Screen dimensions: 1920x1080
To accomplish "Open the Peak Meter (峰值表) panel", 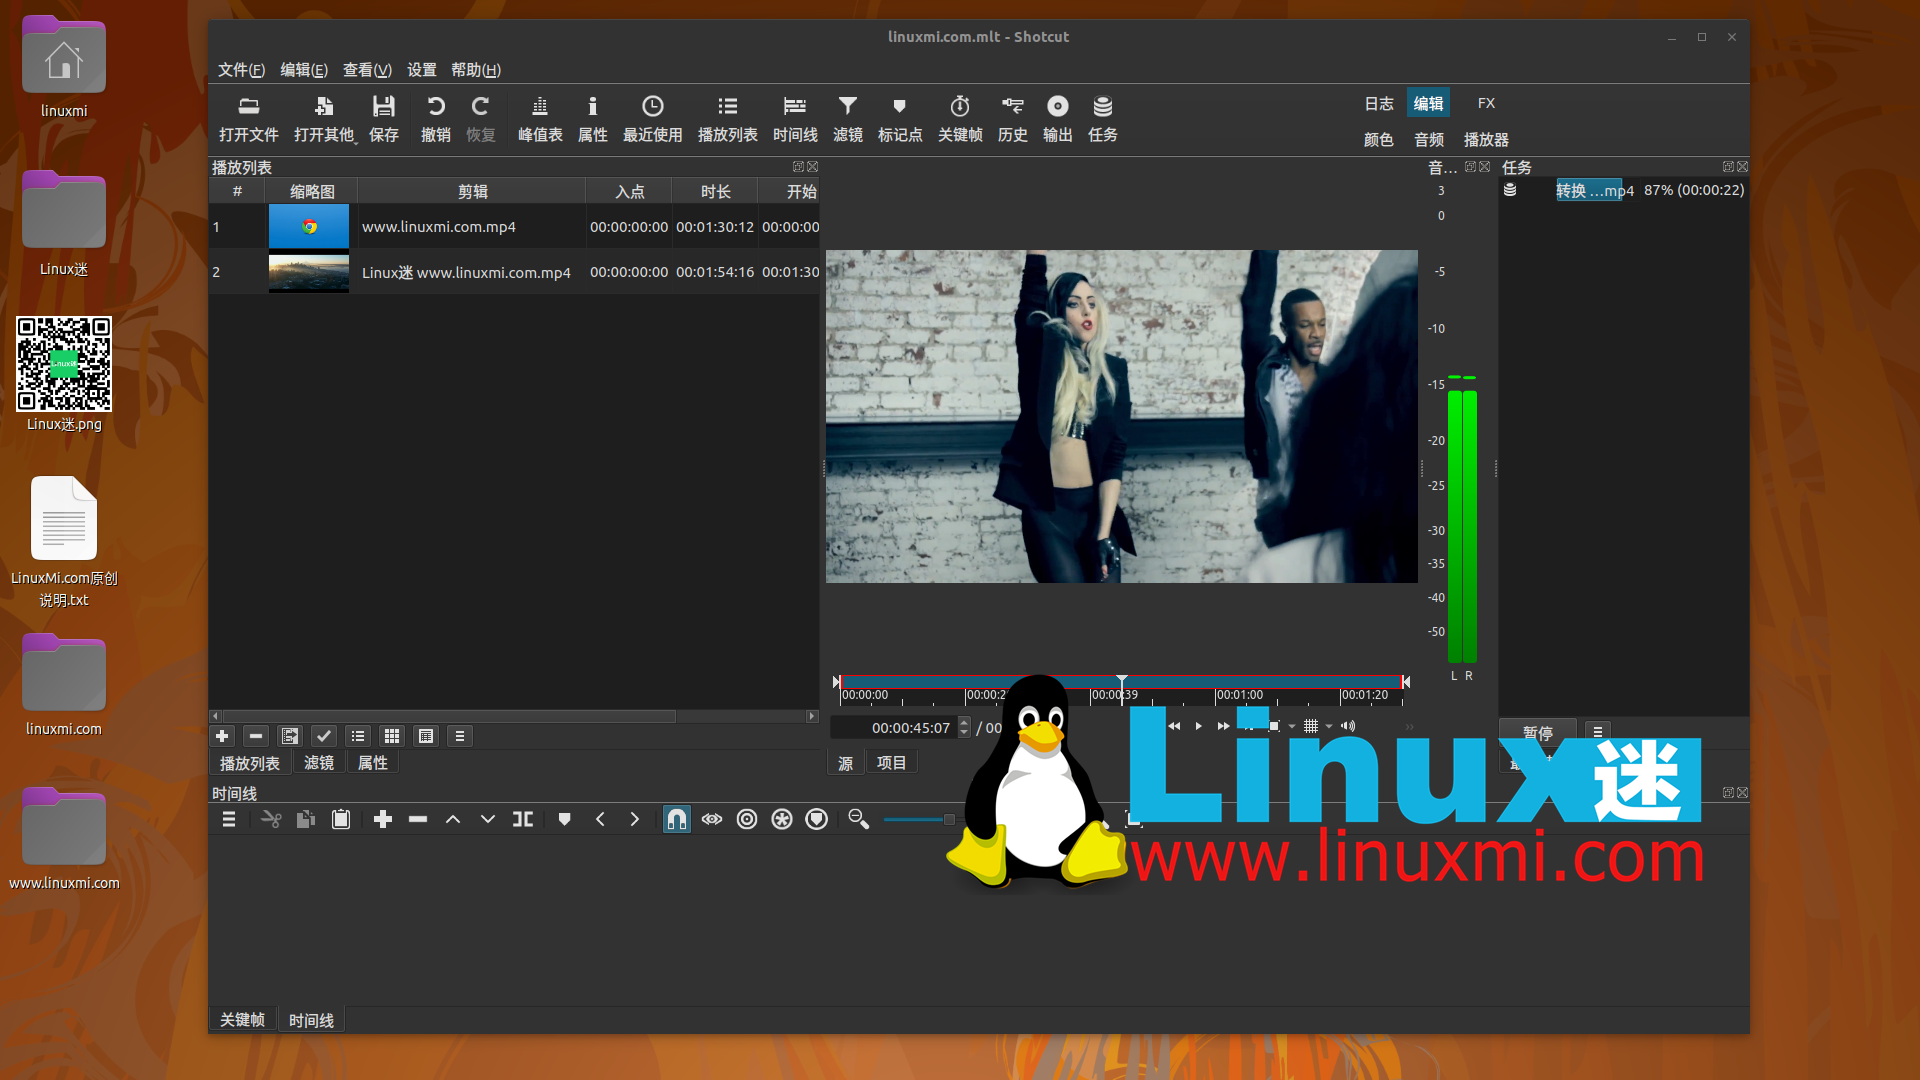I will click(540, 119).
